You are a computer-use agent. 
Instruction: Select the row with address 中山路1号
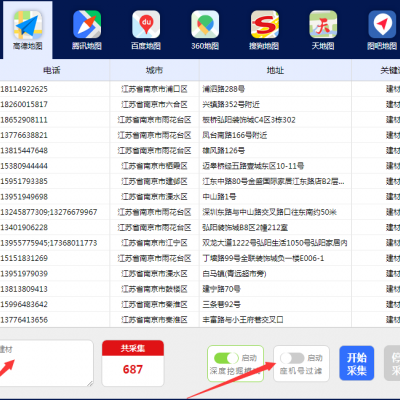[x=200, y=197]
